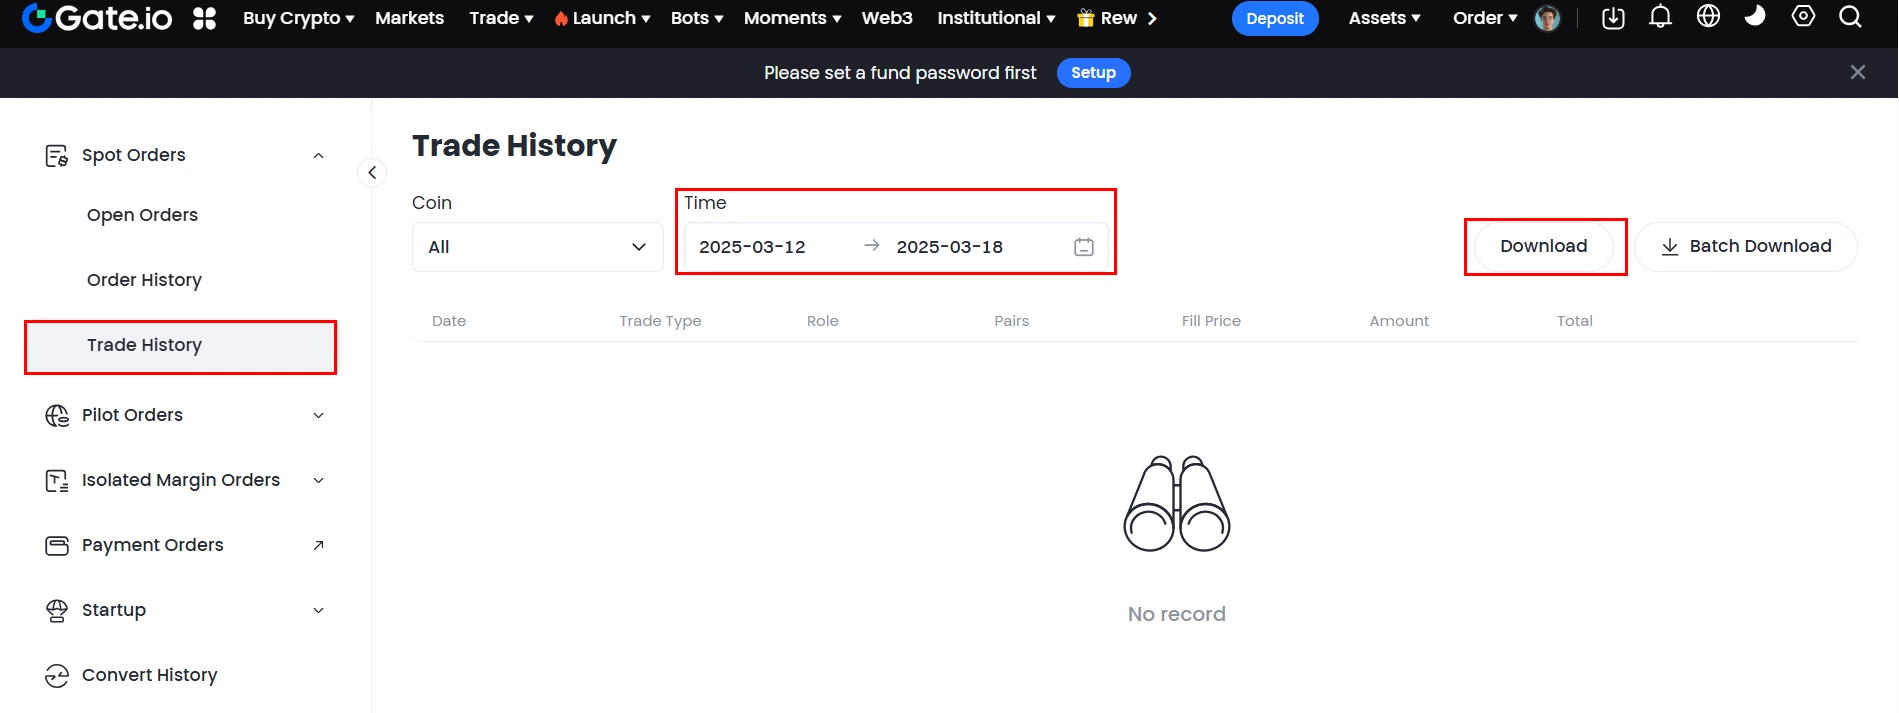This screenshot has width=1899, height=713.
Task: Click start date 2025-03-12 field
Action: 752,247
